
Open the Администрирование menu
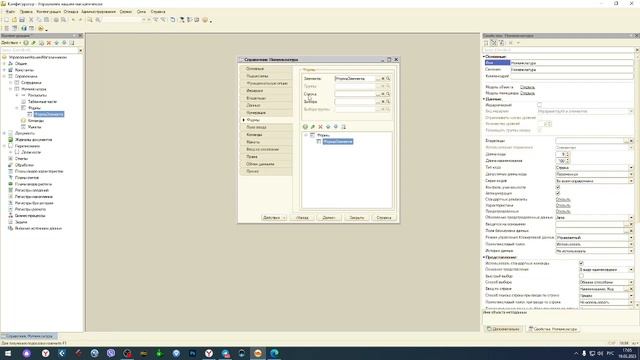pos(98,12)
